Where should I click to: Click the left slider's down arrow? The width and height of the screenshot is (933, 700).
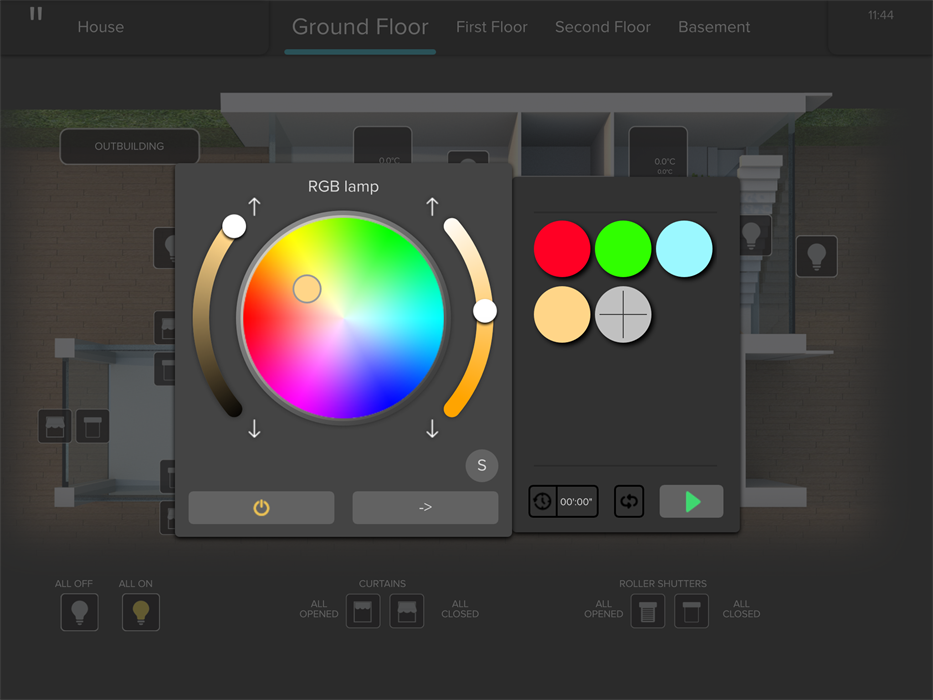pyautogui.click(x=254, y=429)
